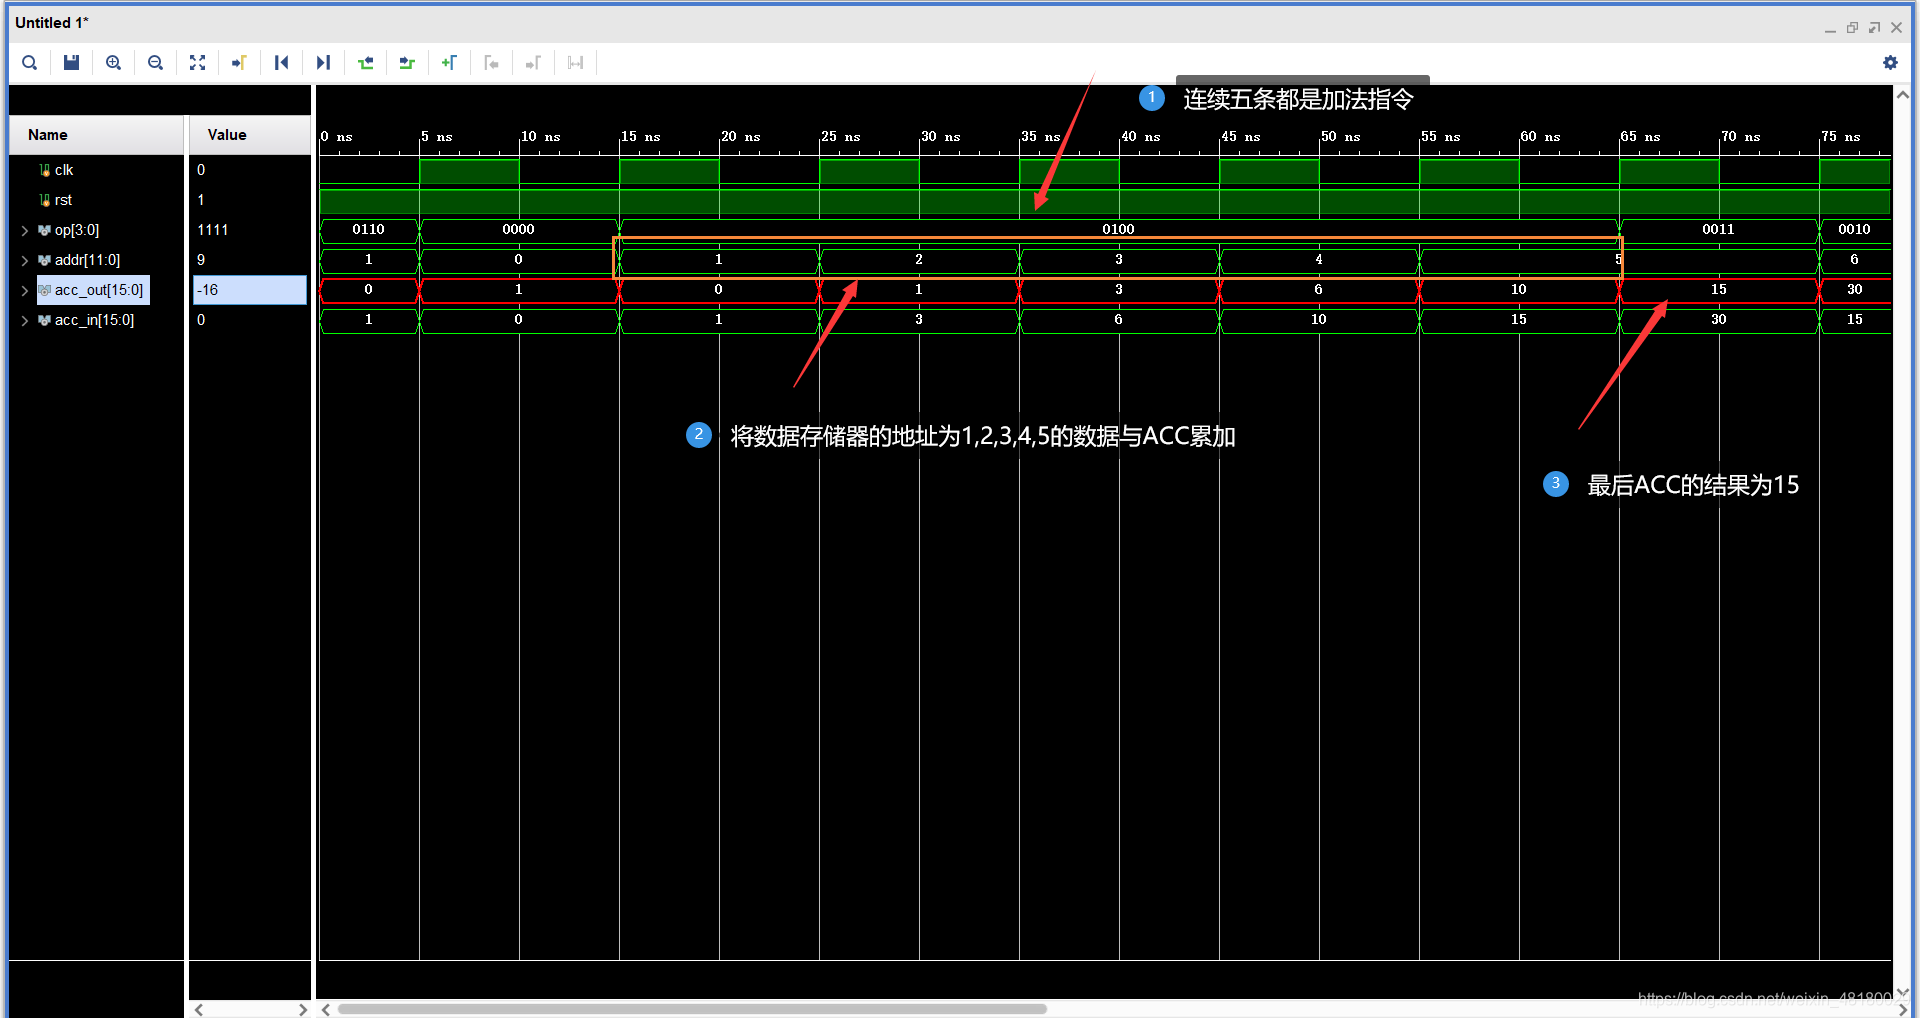Select the addr[11:0] signal name
This screenshot has width=1920, height=1018.
(x=87, y=260)
